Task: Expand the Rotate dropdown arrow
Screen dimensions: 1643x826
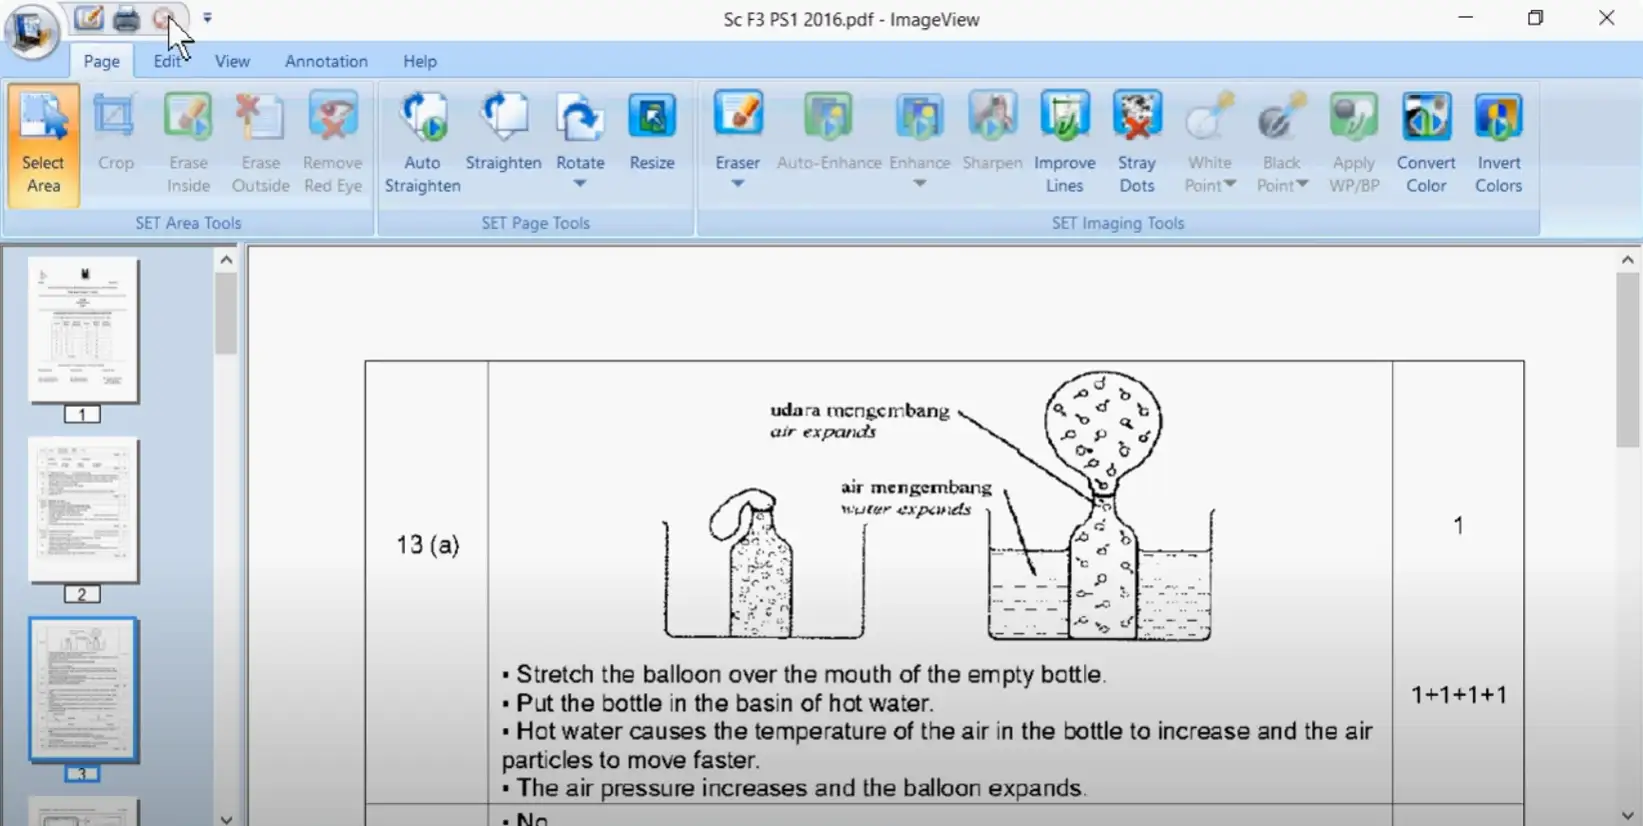Action: tap(580, 184)
